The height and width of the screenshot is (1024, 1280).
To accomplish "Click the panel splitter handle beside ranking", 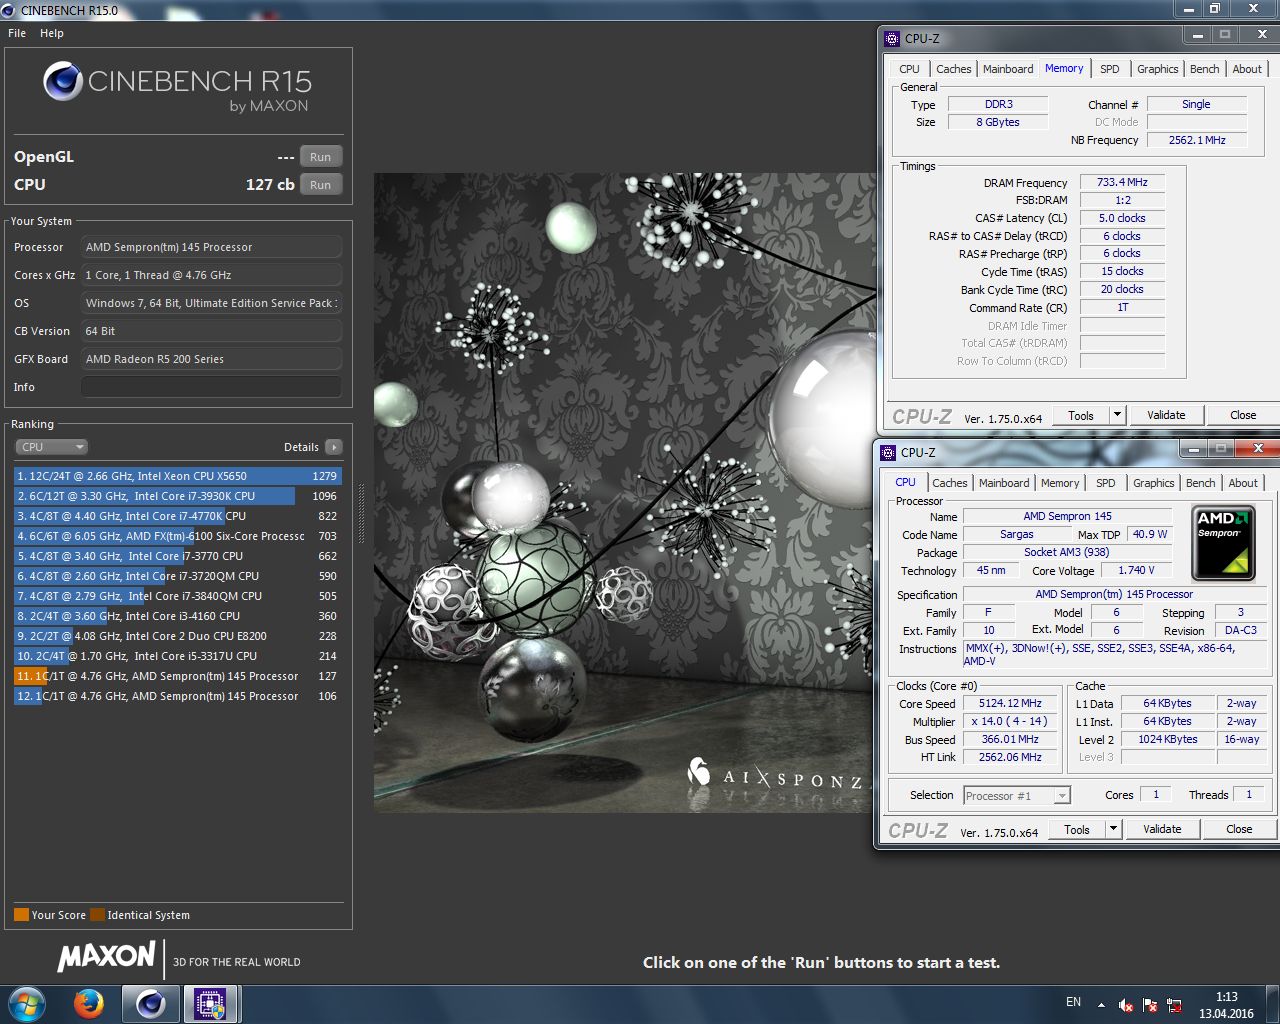I will click(361, 515).
